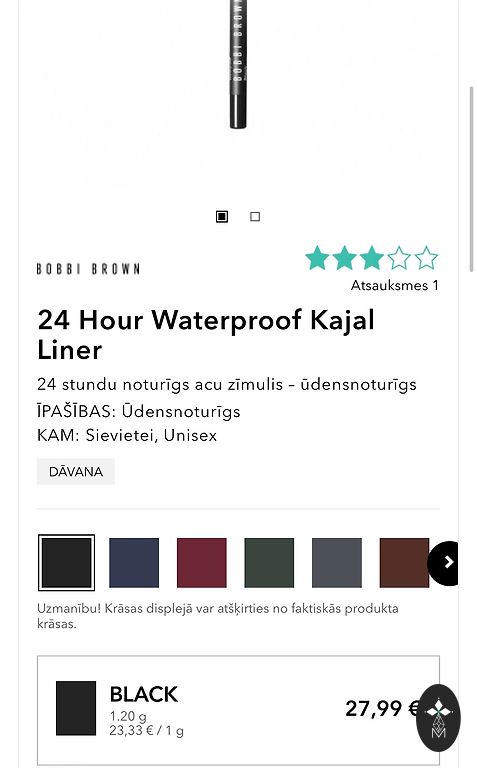The width and height of the screenshot is (477, 768).
Task: Click the next-arrow on the color swatch carousel
Action: coord(445,563)
